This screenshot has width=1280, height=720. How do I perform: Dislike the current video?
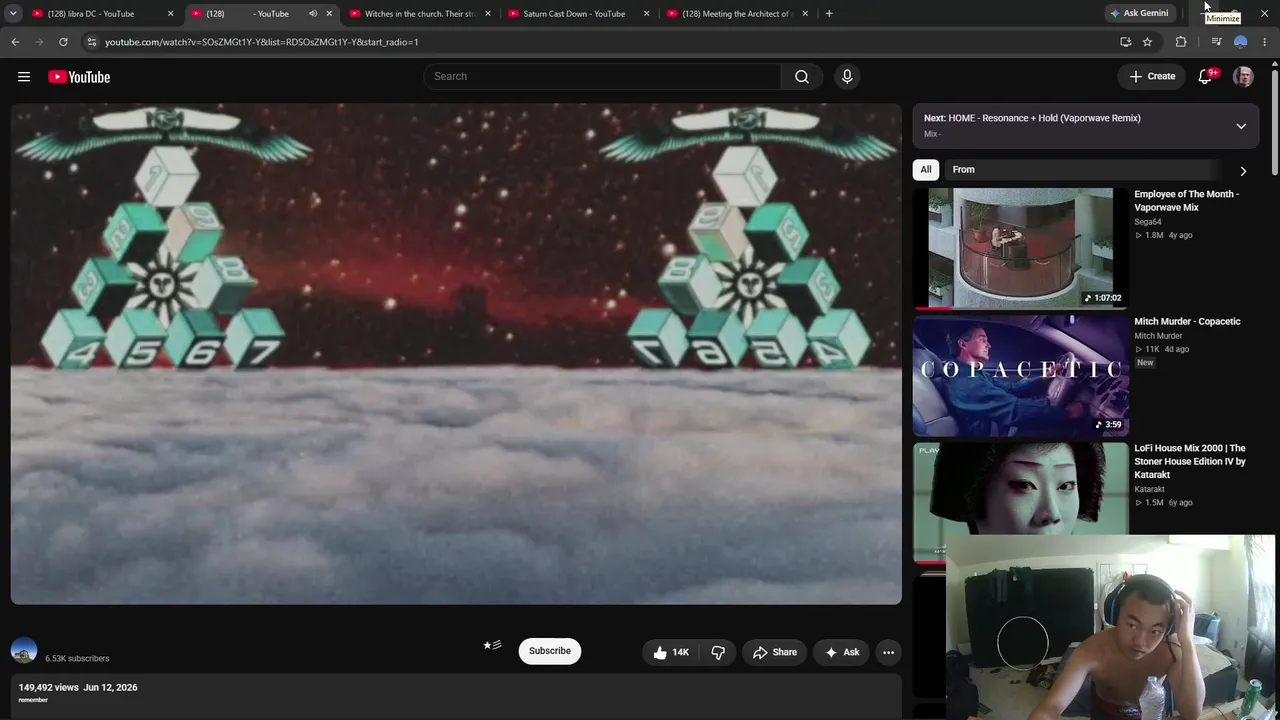coord(717,652)
